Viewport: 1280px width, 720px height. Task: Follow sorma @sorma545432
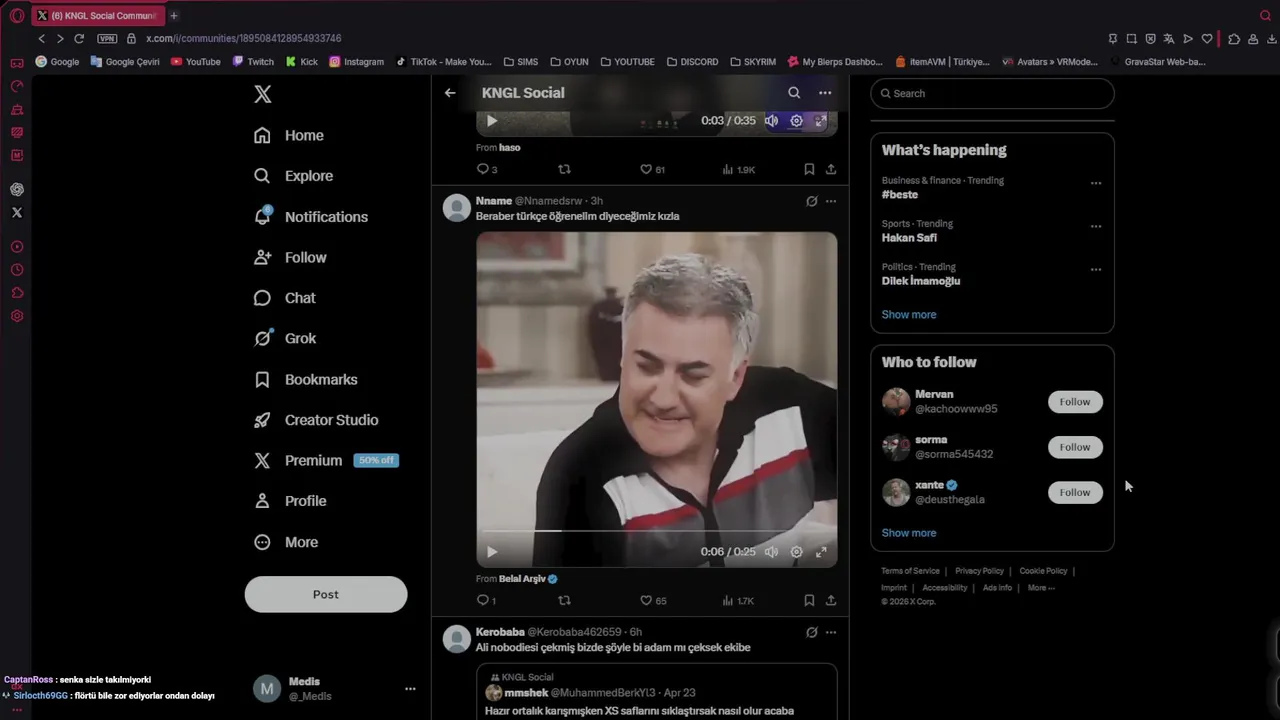pos(1075,447)
